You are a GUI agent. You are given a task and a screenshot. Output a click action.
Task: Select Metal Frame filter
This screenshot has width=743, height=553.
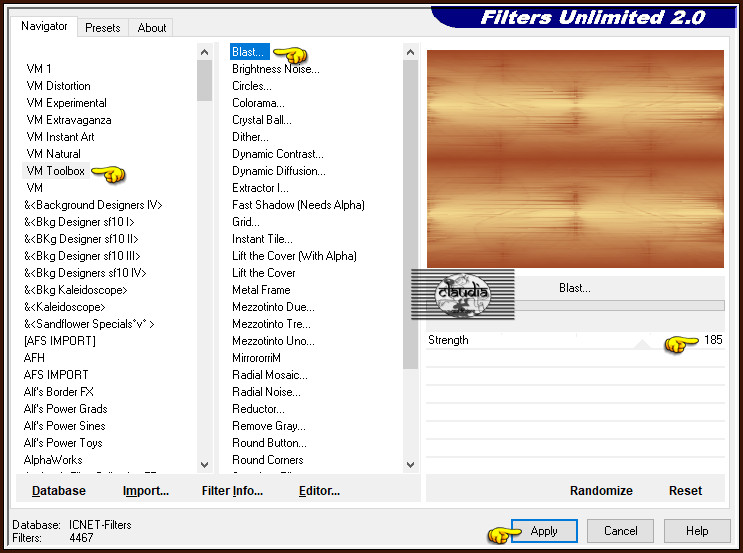[261, 290]
